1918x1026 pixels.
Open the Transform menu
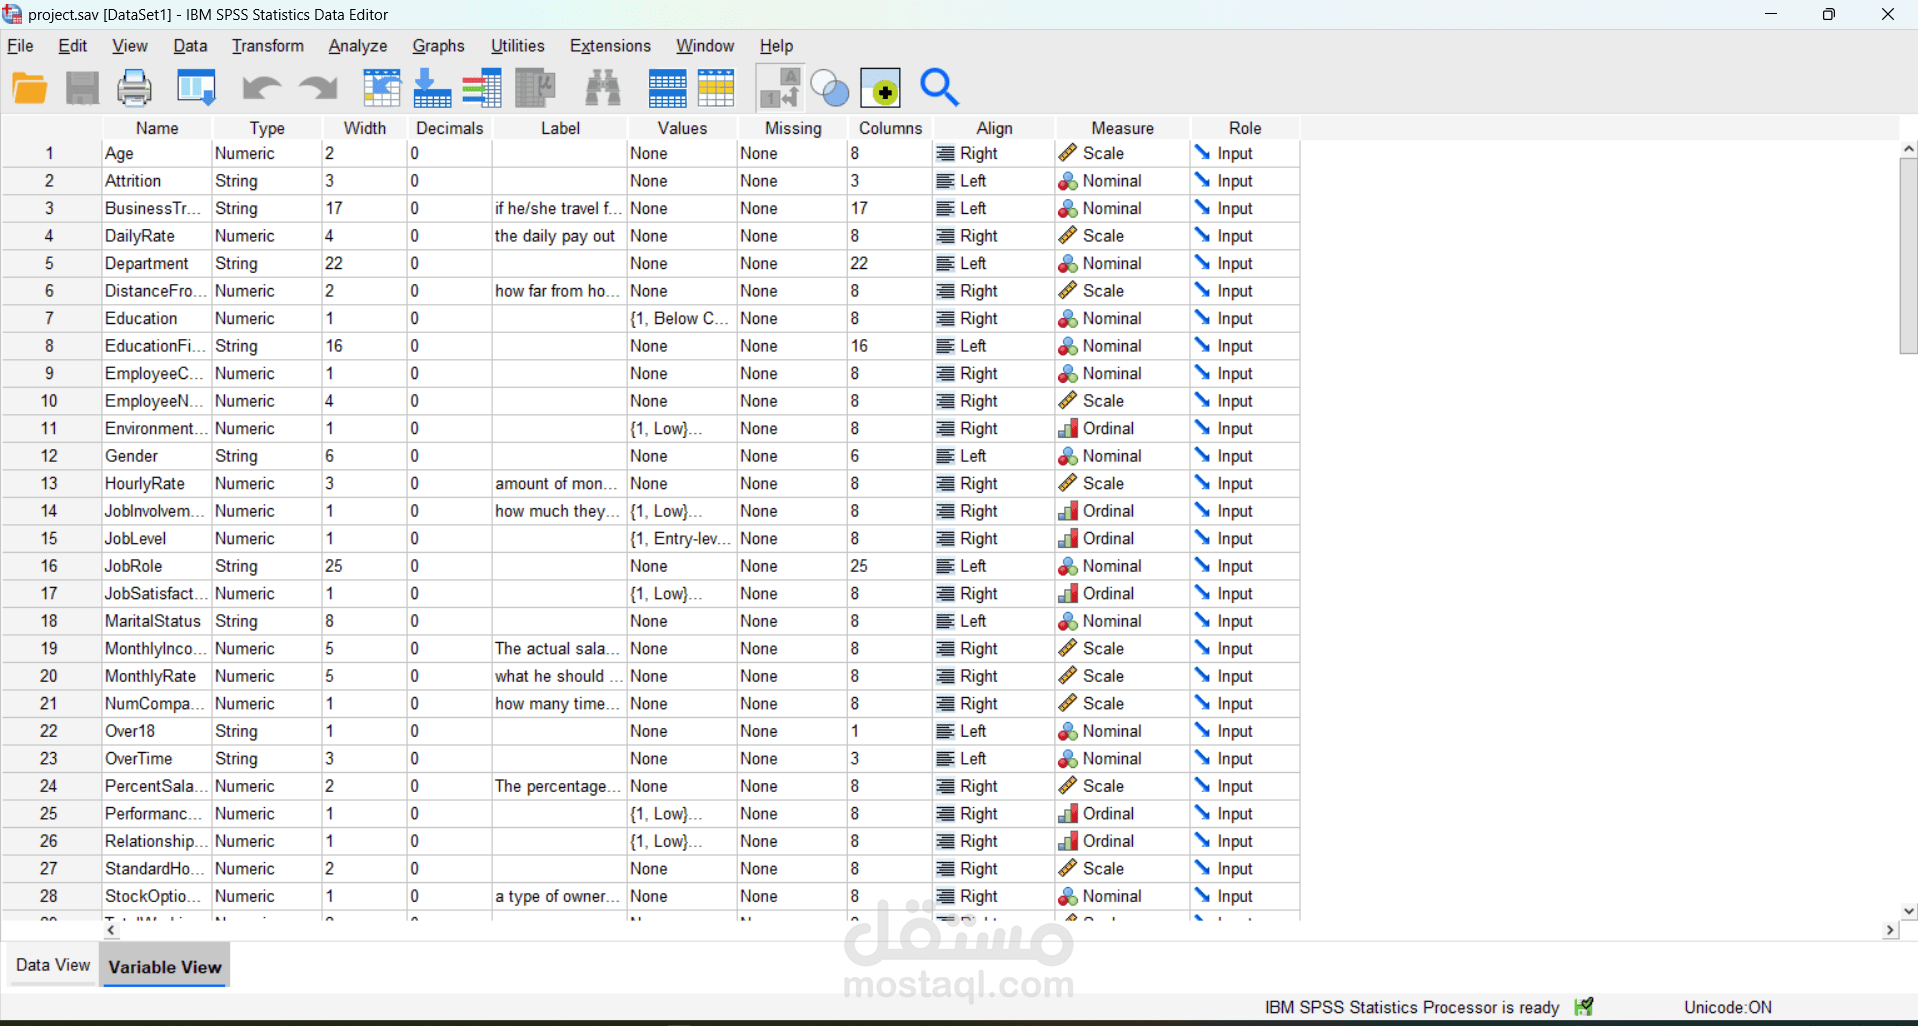268,46
